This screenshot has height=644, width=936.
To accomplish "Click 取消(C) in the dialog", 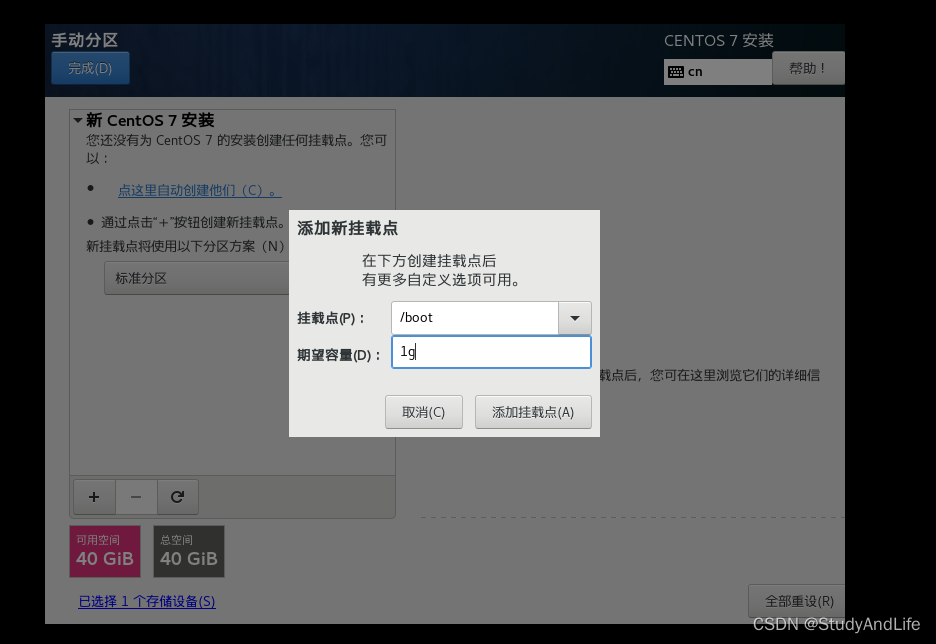I will [x=424, y=412].
